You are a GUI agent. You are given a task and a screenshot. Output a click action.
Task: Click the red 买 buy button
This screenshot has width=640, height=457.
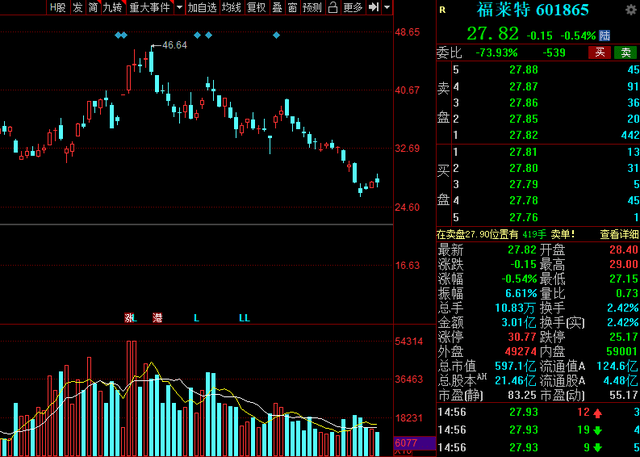(x=600, y=52)
